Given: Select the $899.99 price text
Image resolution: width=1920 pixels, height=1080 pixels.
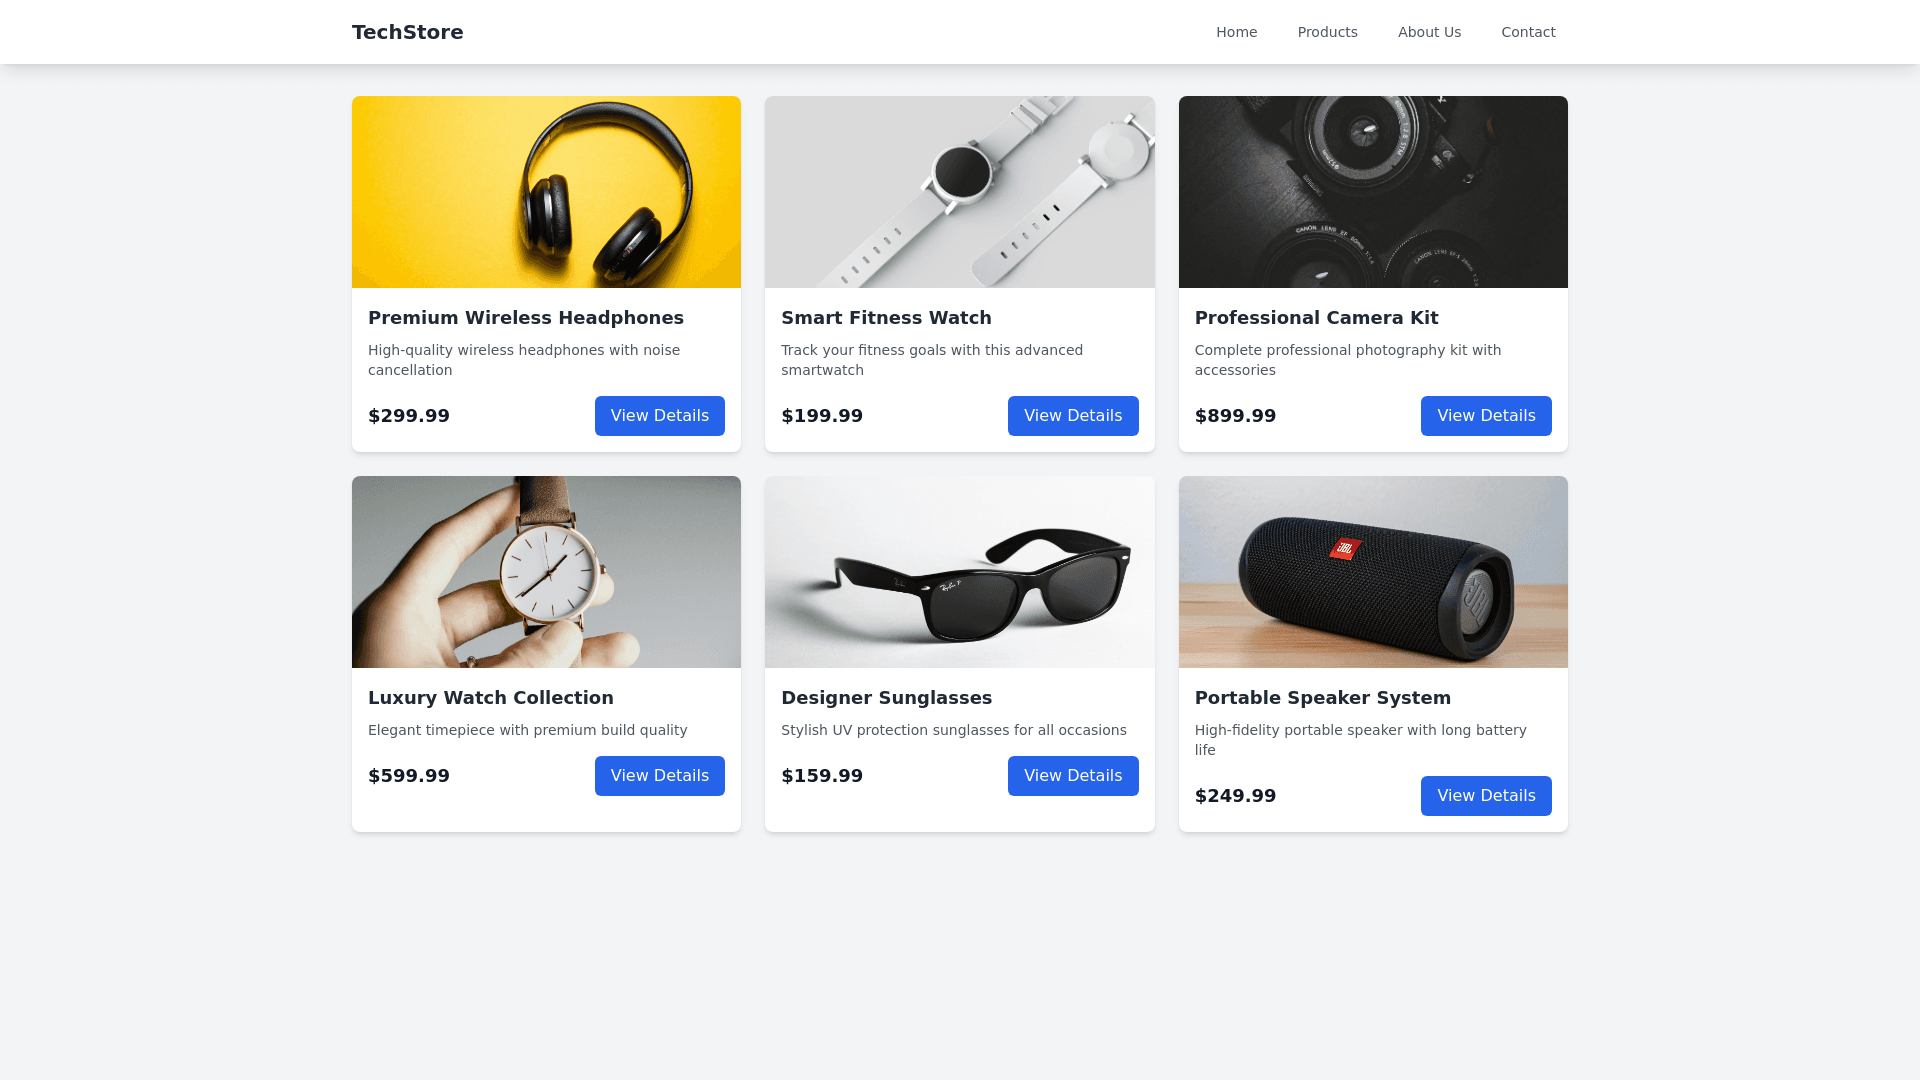Looking at the screenshot, I should point(1235,416).
